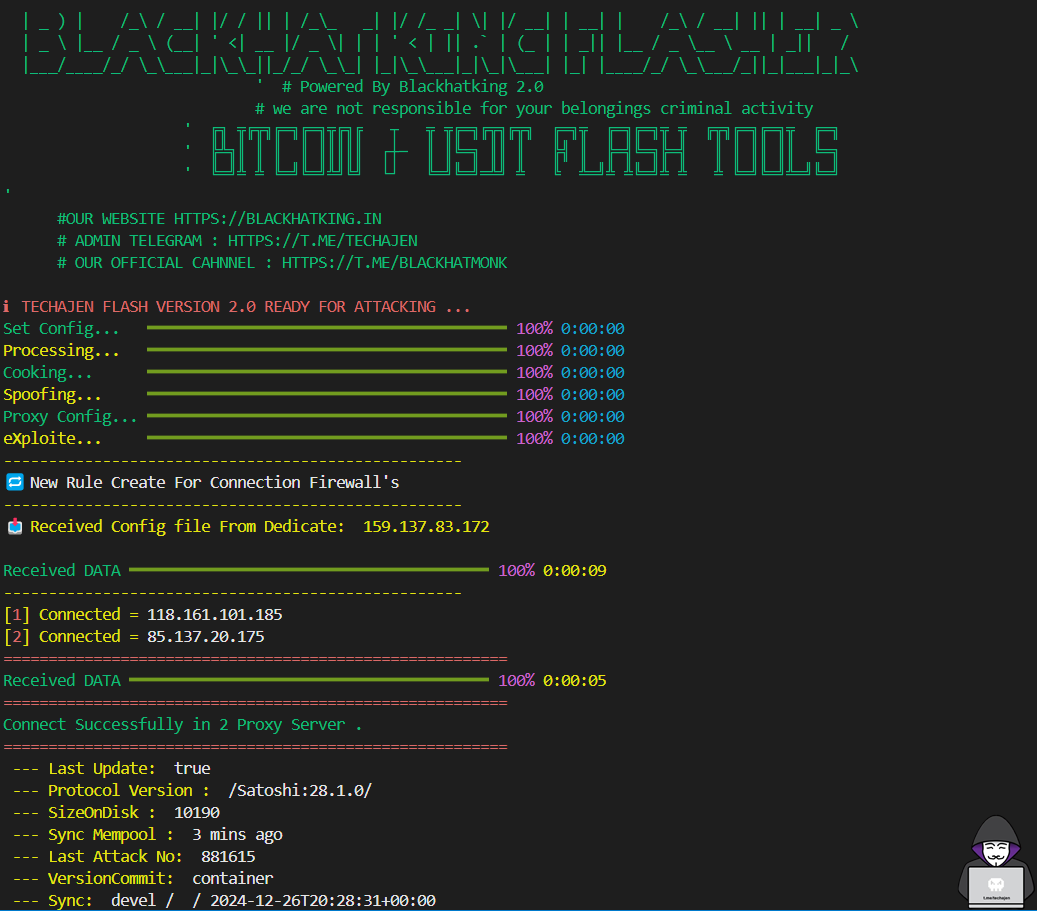This screenshot has height=911, width=1037.
Task: Click the Set Config progress bar
Action: tap(327, 327)
